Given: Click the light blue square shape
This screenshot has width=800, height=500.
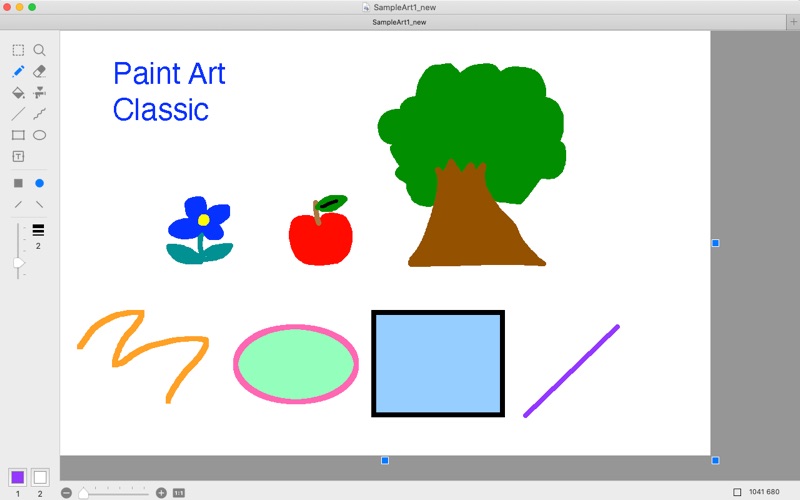Looking at the screenshot, I should [438, 363].
